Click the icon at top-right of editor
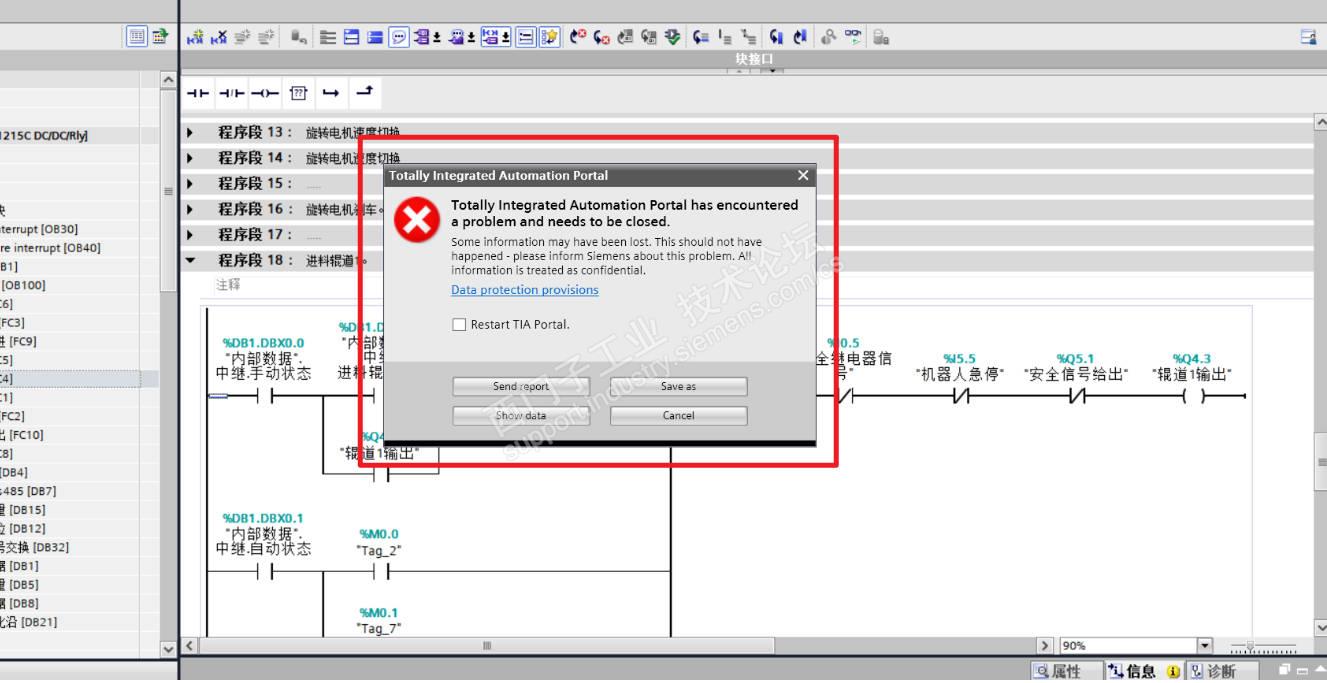Image resolution: width=1327 pixels, height=683 pixels. coord(1308,37)
